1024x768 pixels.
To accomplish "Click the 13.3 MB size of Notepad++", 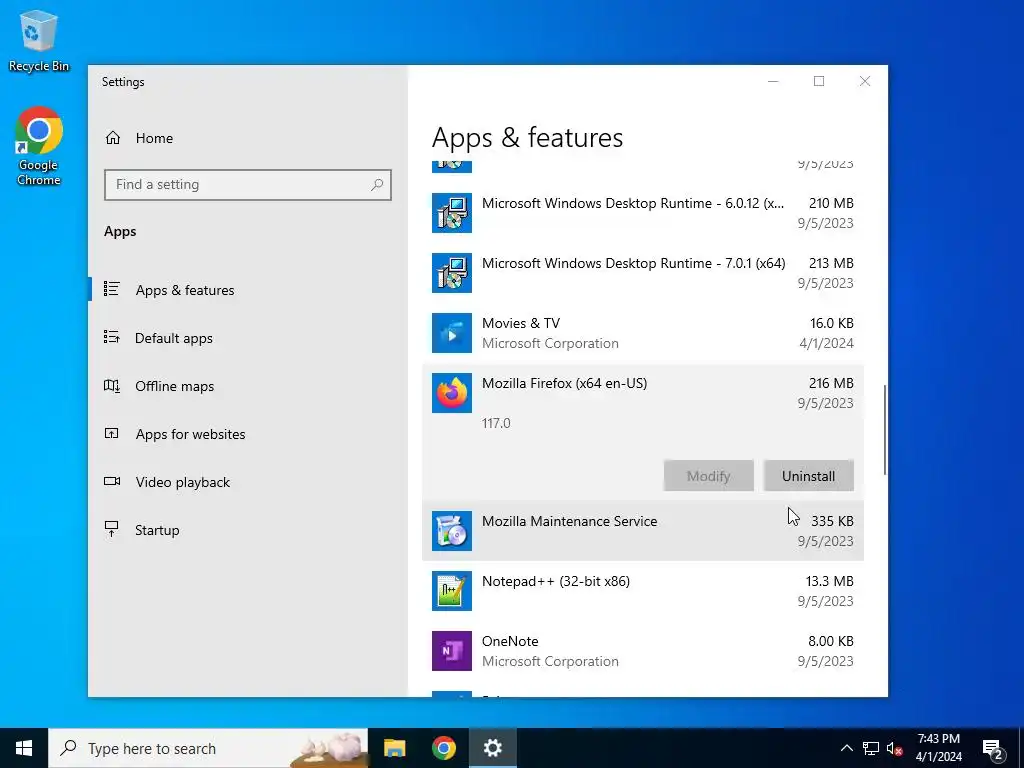I will pos(829,581).
